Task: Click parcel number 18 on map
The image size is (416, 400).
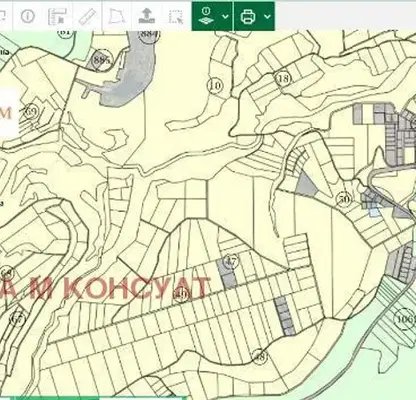Action: click(283, 79)
